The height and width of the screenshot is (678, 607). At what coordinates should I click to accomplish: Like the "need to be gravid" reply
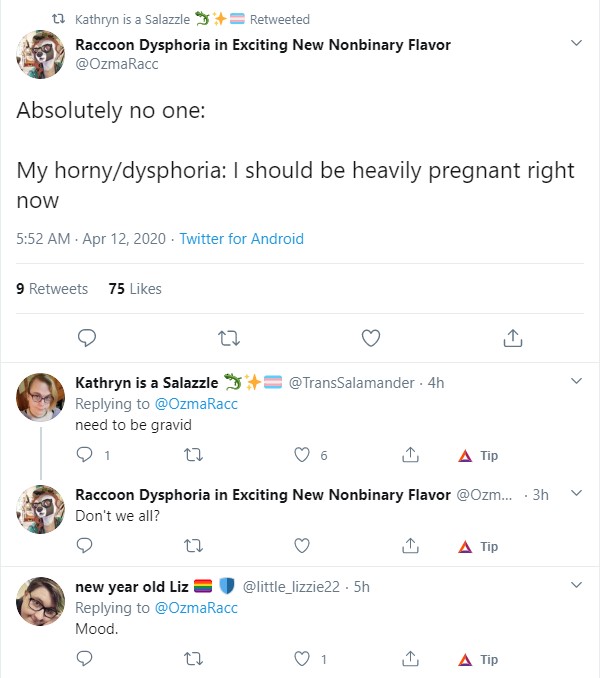point(302,455)
